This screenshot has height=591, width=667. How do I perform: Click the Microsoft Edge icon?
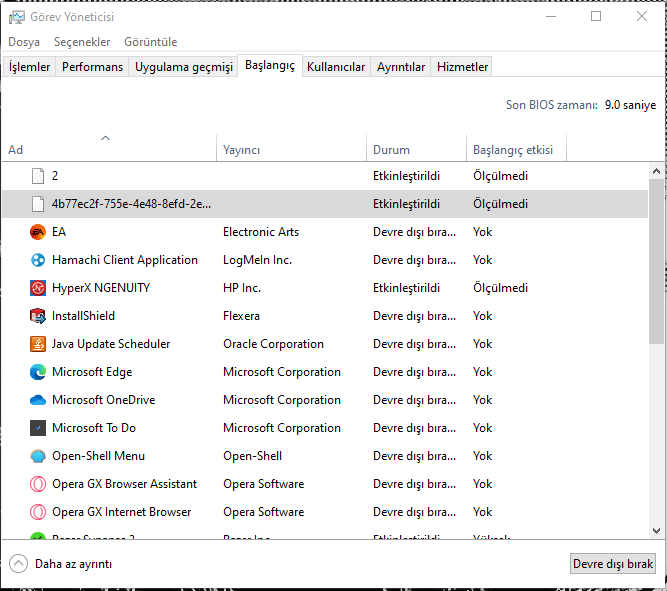(x=38, y=372)
